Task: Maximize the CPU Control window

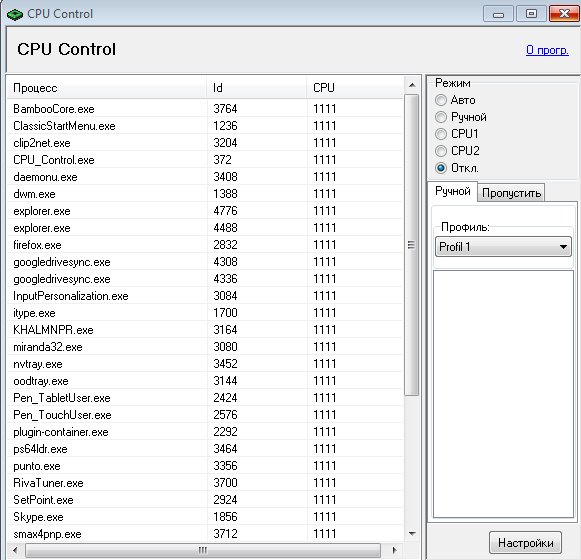Action: 531,14
